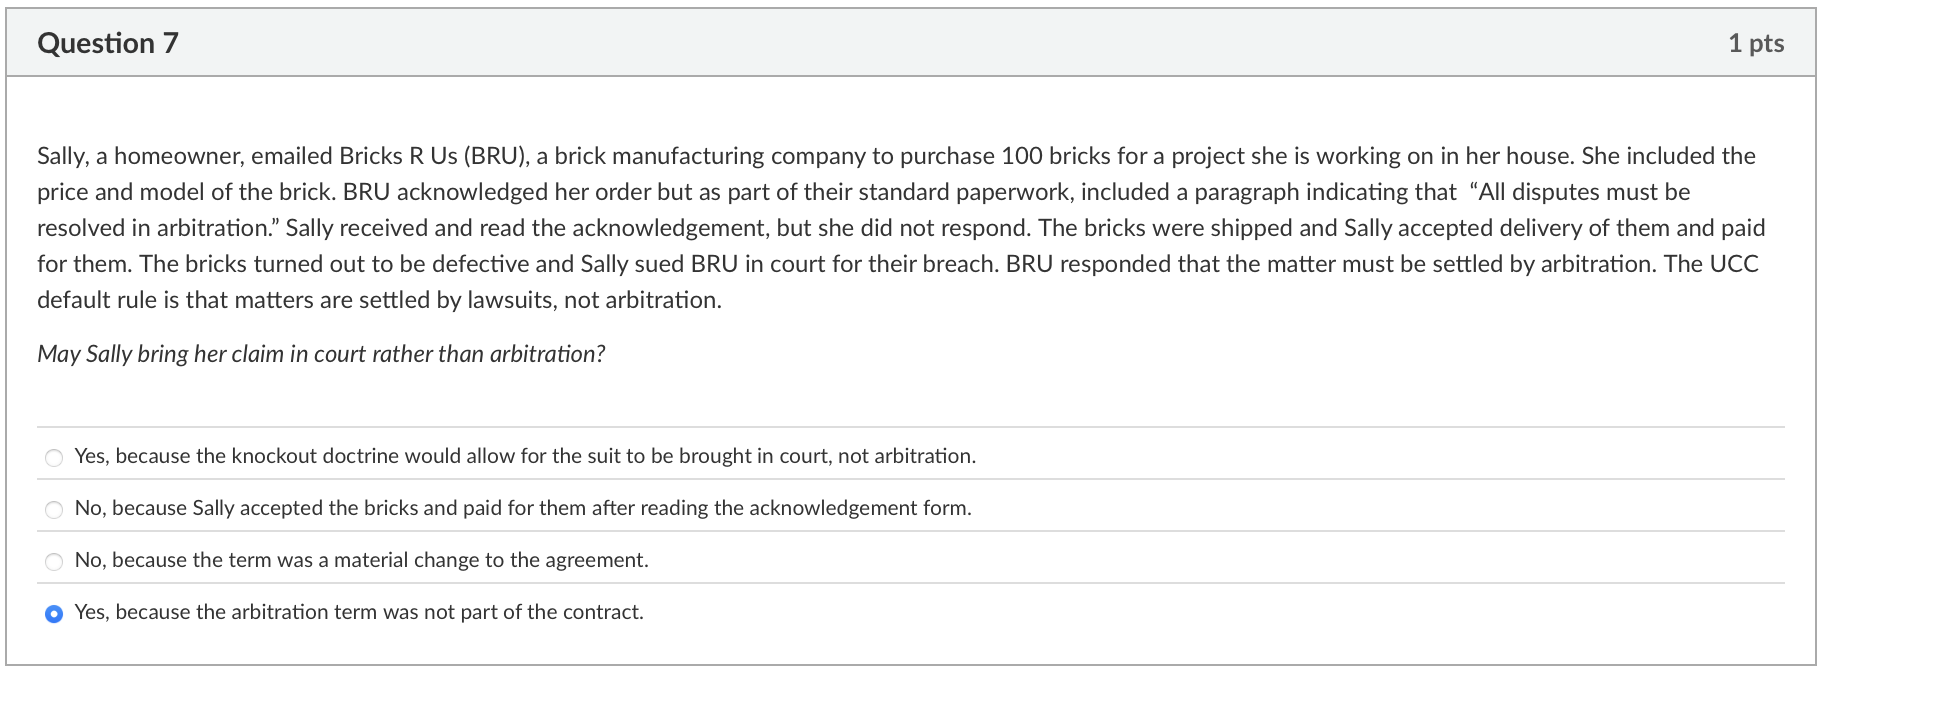Click the text "Yes, because the arbitration term was not part"
The height and width of the screenshot is (716, 1938).
[359, 611]
